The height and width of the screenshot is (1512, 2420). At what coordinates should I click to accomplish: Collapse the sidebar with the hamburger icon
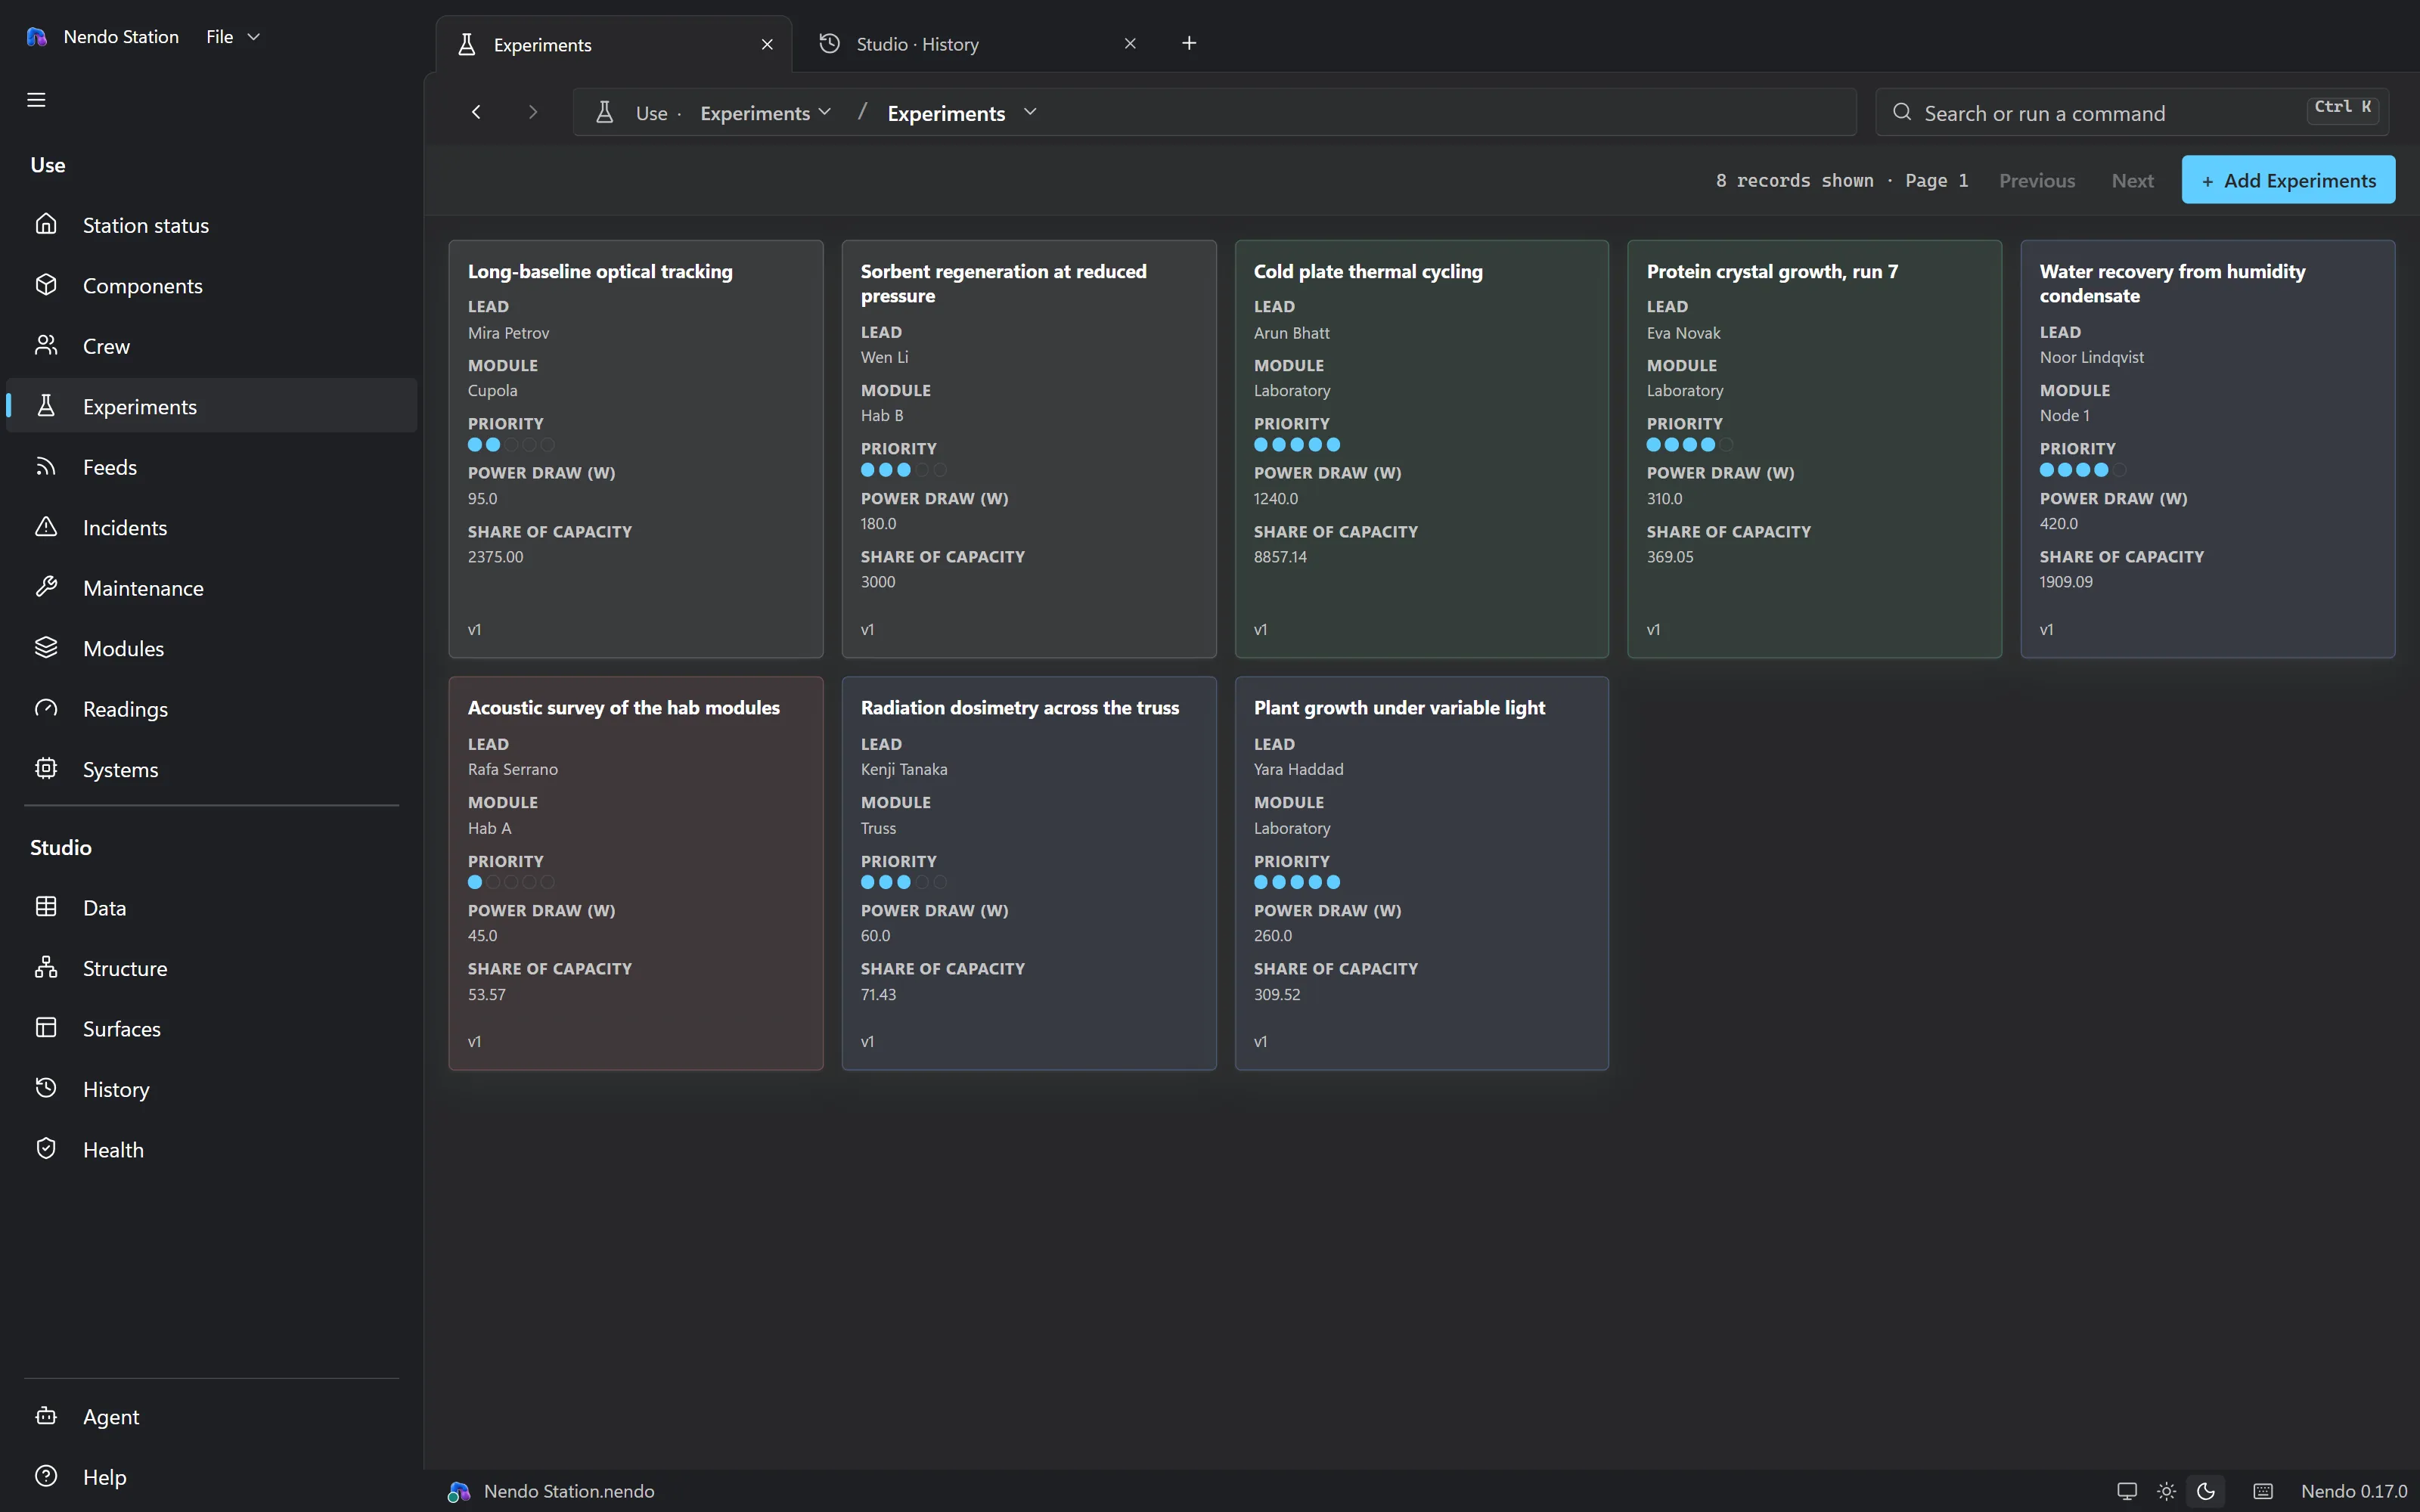tap(36, 100)
